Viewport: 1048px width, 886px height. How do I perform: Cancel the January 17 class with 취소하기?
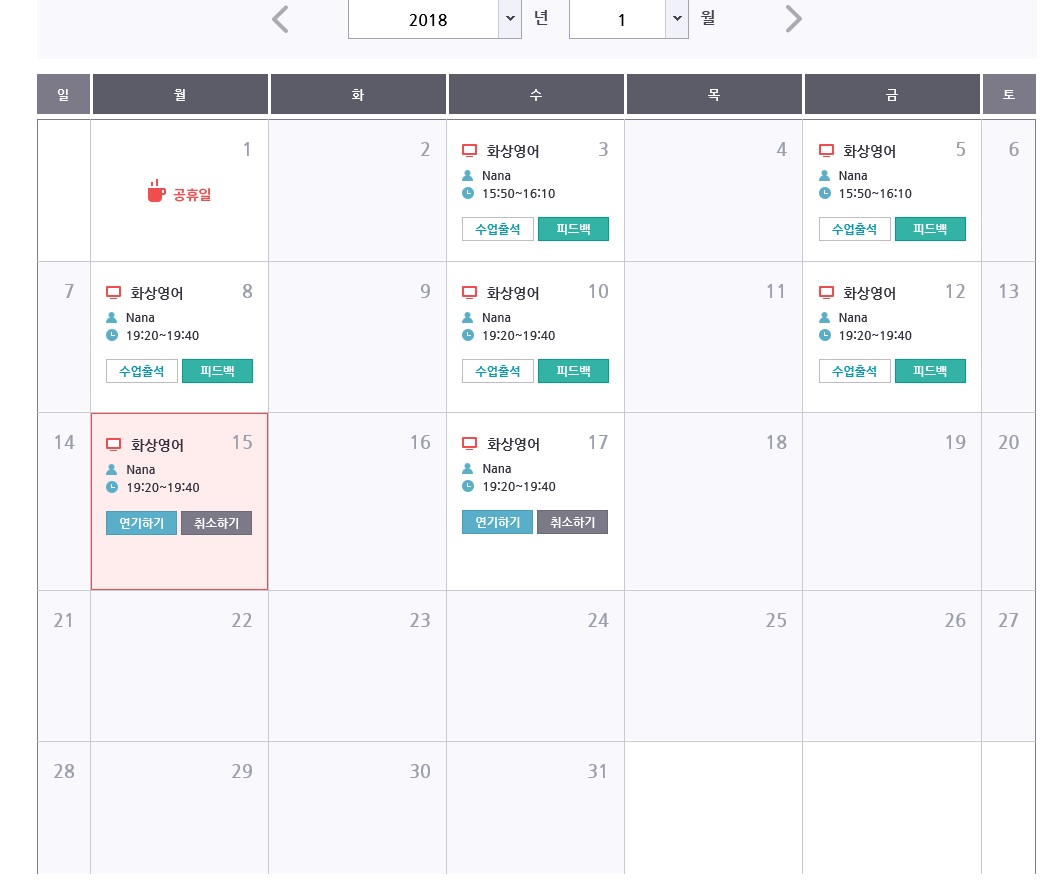pyautogui.click(x=572, y=522)
